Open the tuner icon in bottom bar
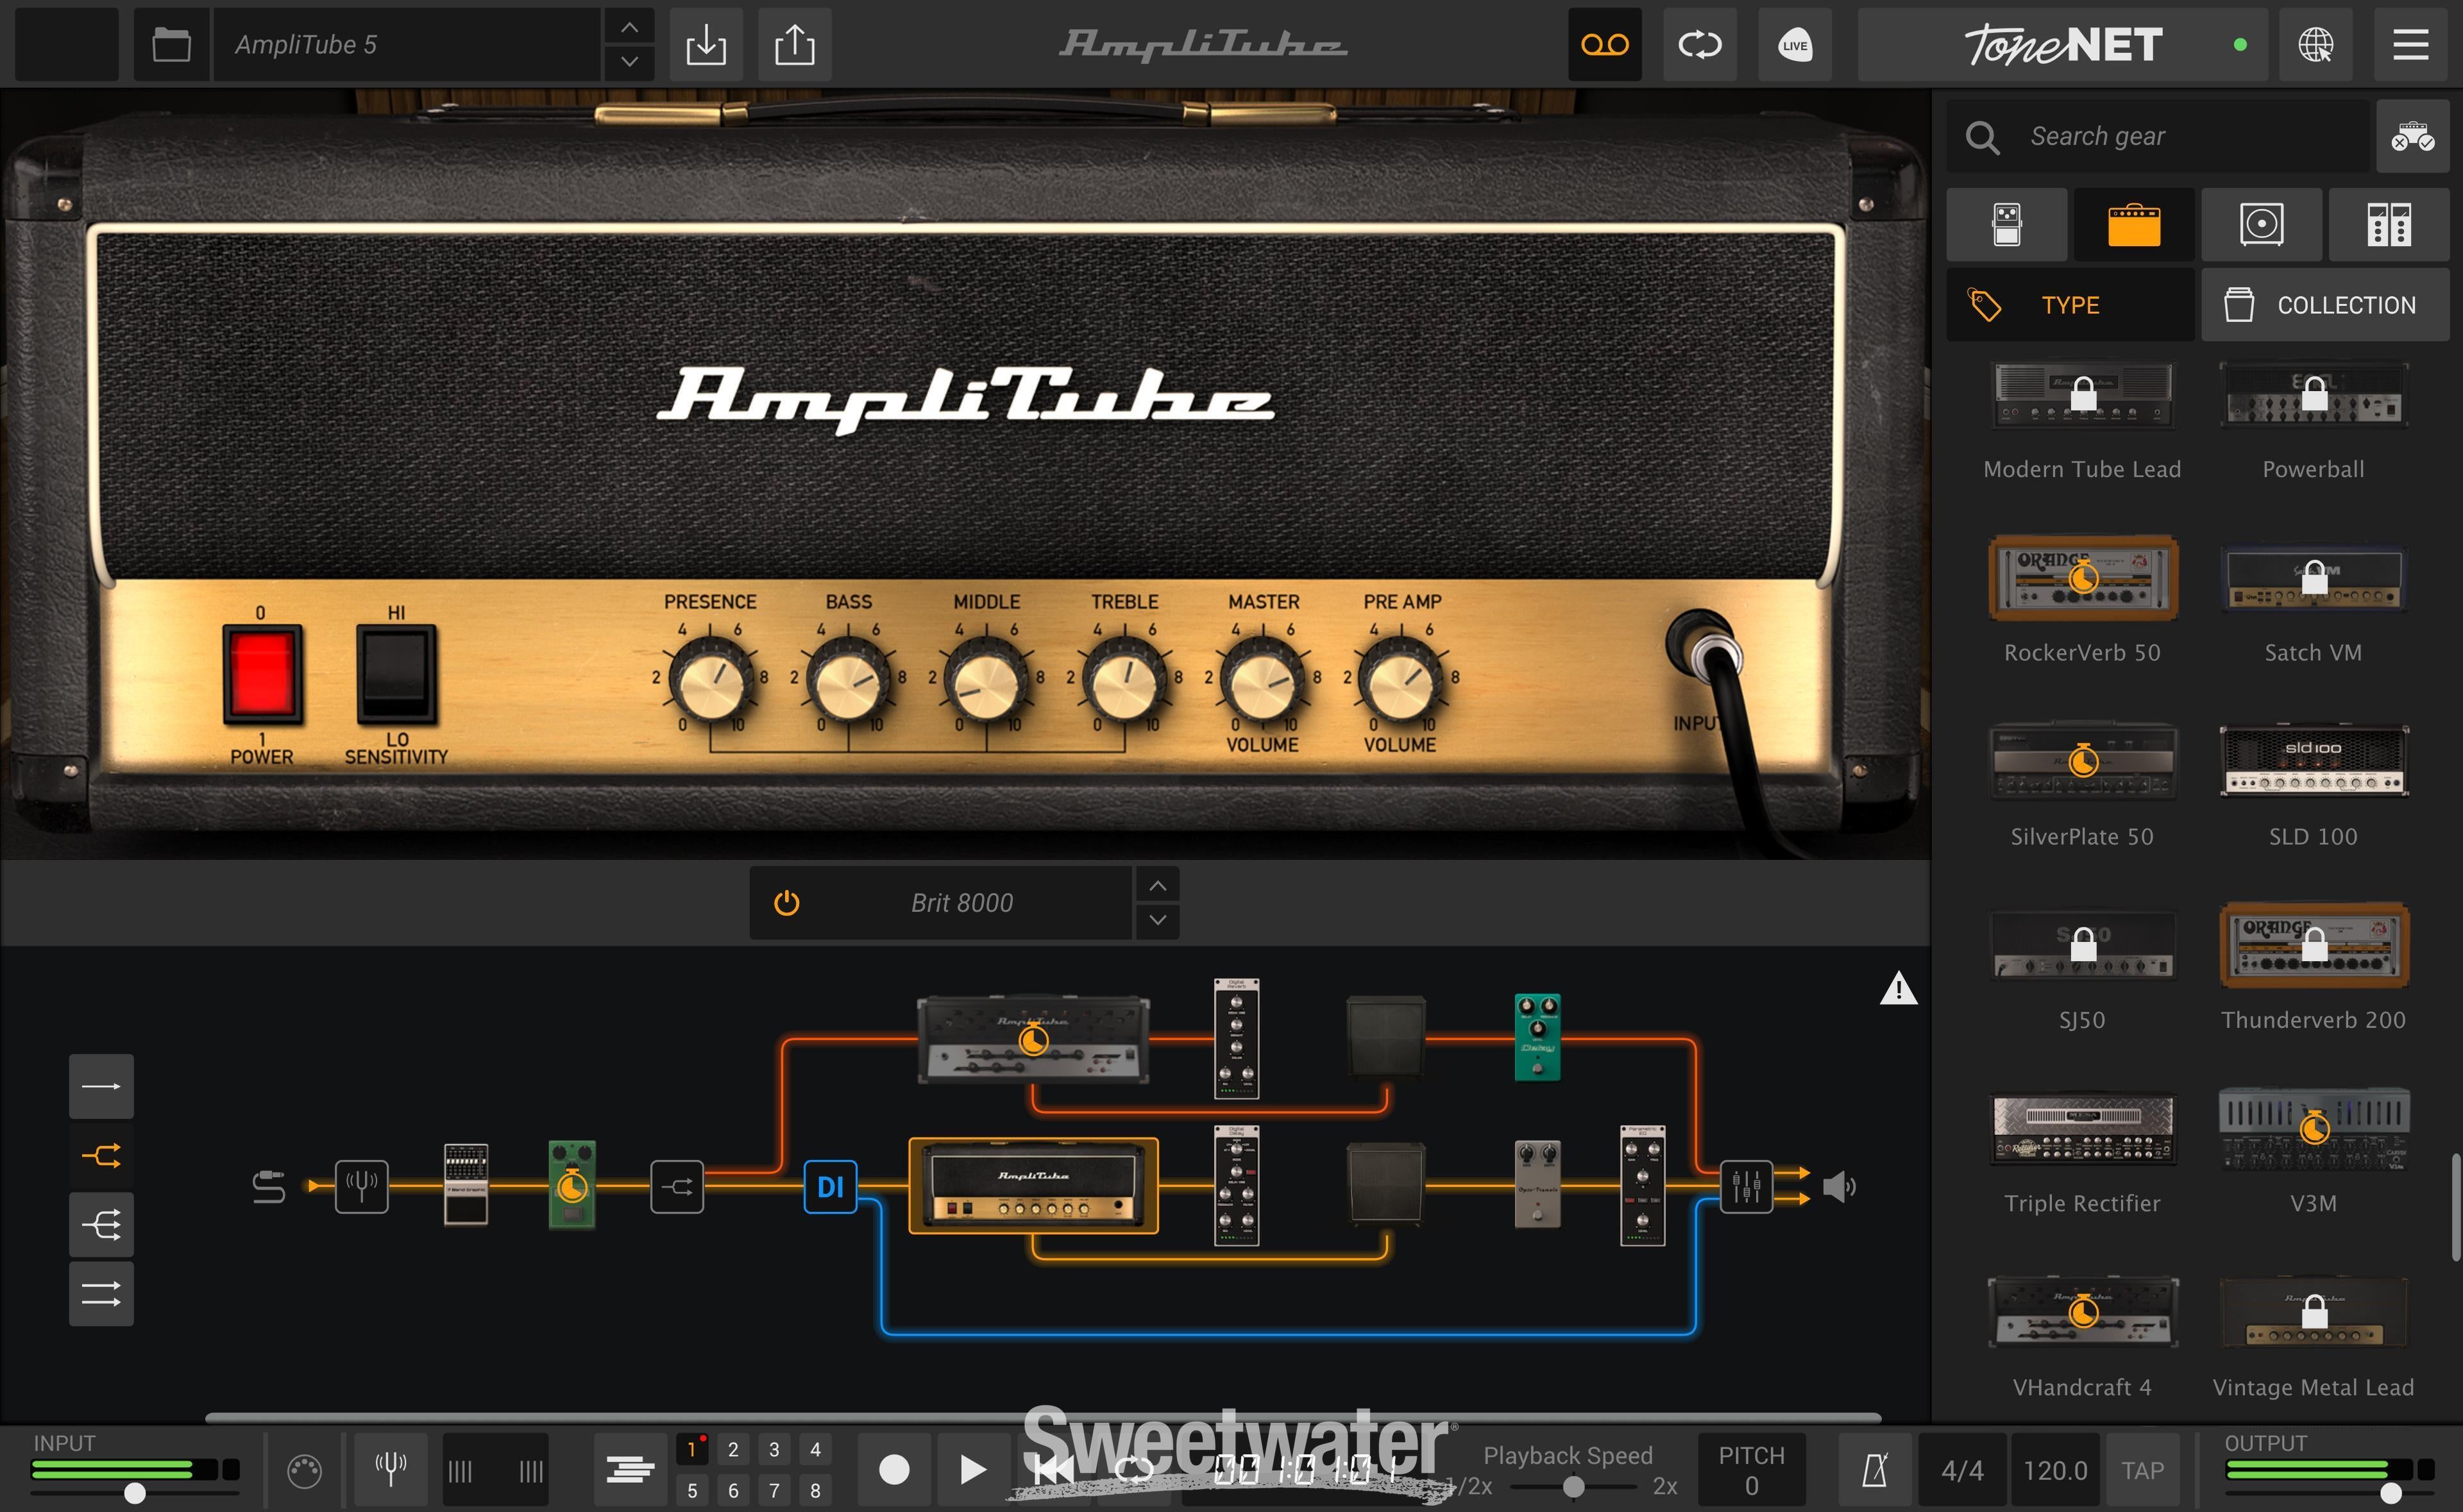 (x=390, y=1470)
